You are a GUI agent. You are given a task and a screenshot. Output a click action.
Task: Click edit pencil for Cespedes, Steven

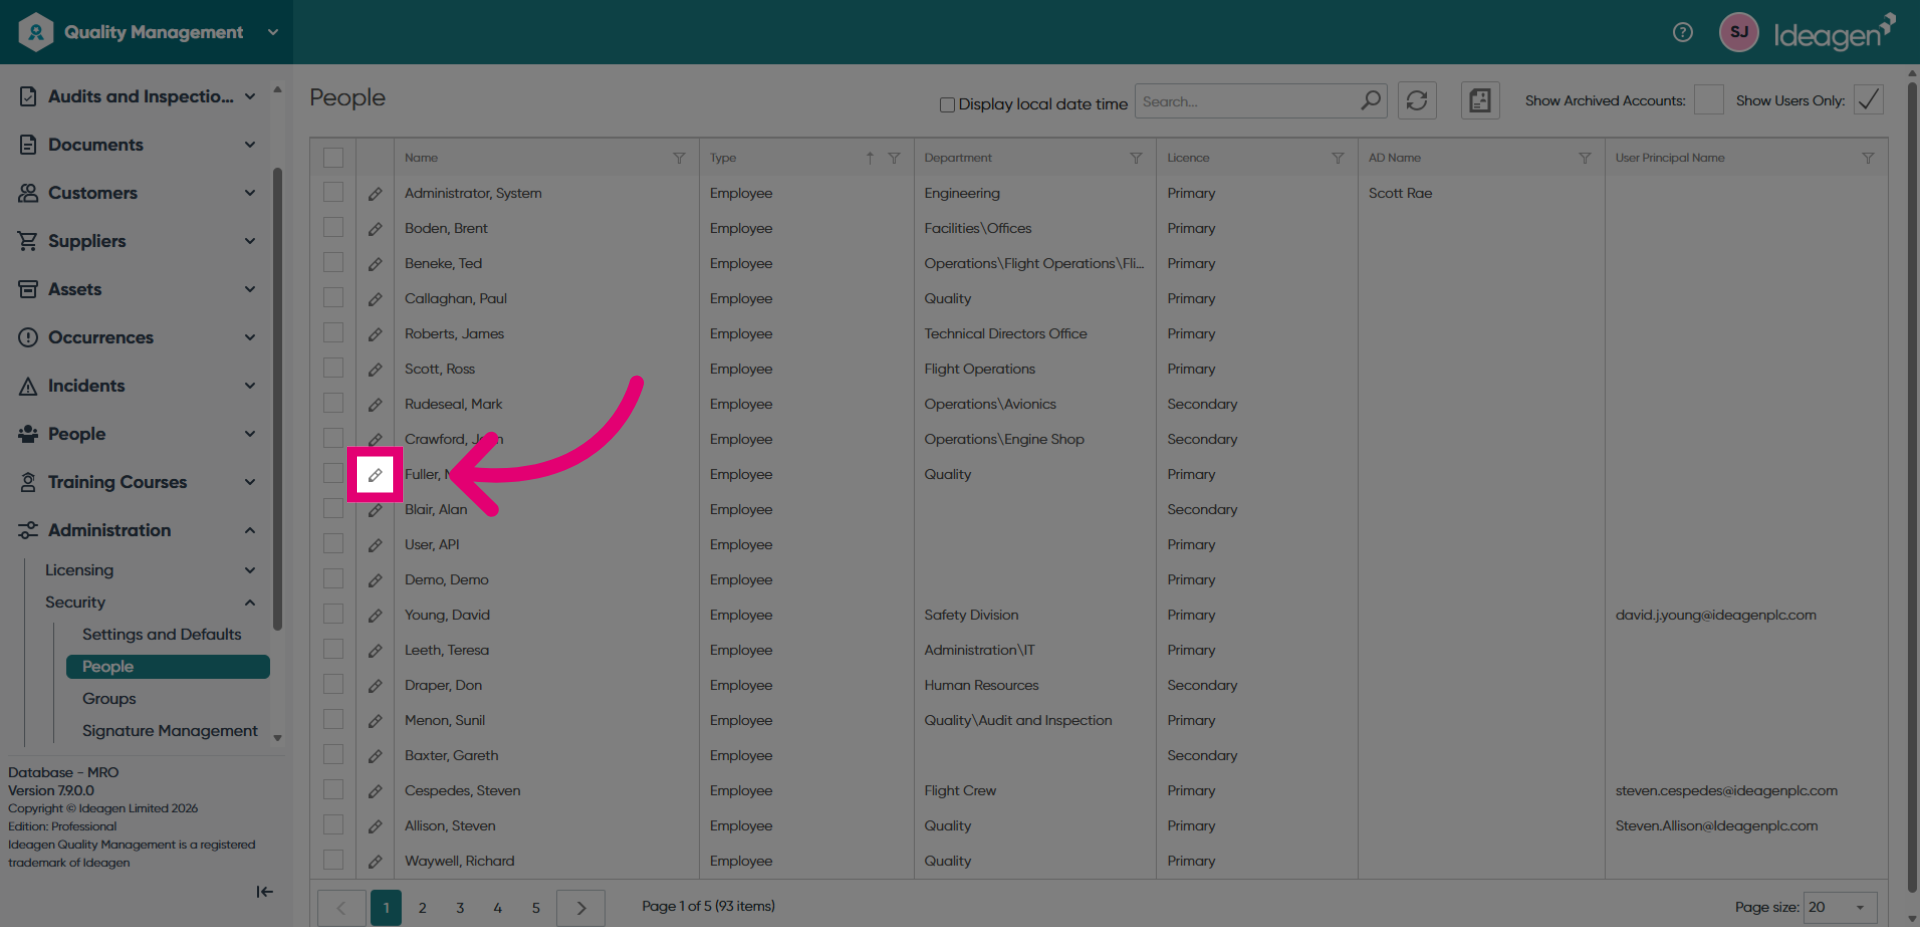(375, 792)
